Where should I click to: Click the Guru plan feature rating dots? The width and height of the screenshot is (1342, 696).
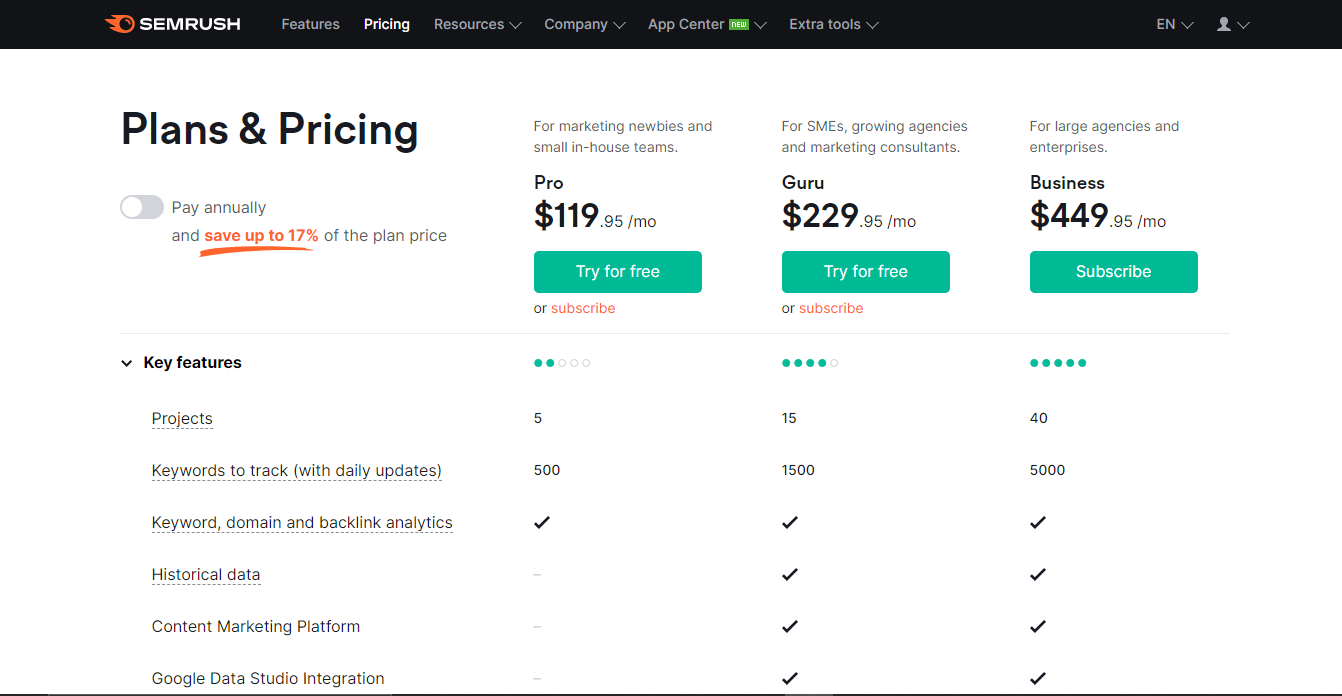click(x=810, y=363)
